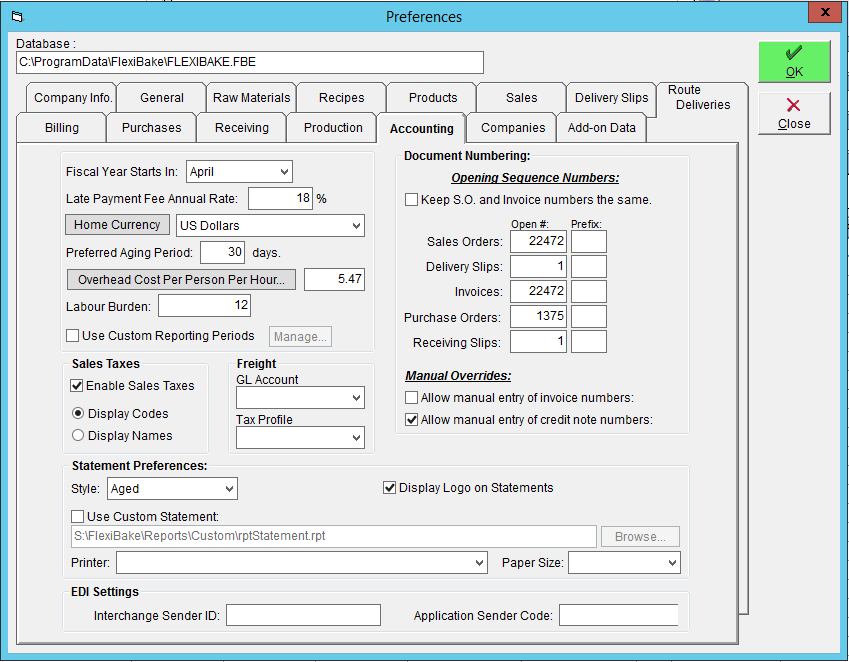Go to the Route Deliveries tab
This screenshot has height=662, width=849.
(702, 97)
